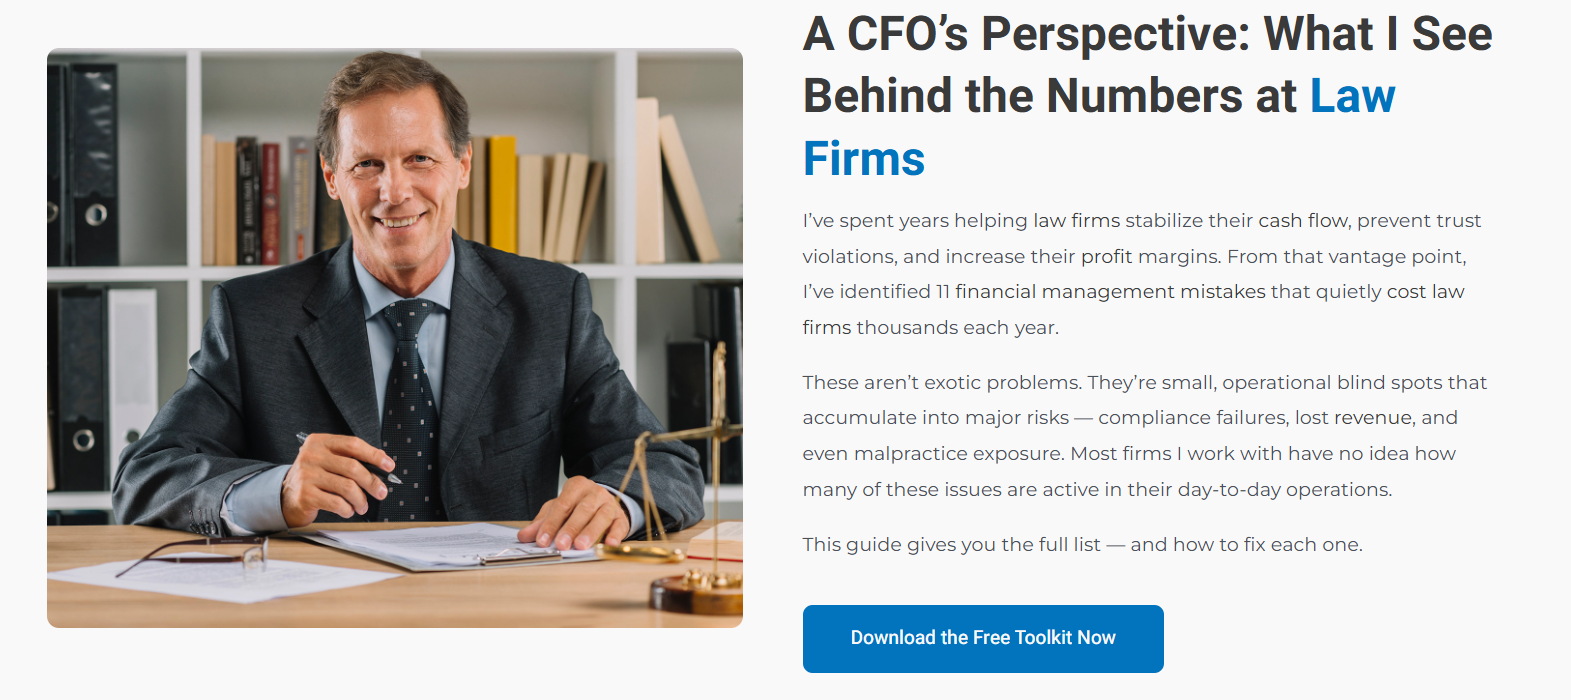Click the "firms thousands each year." line
Screen dimensions: 1571x700
pos(930,328)
